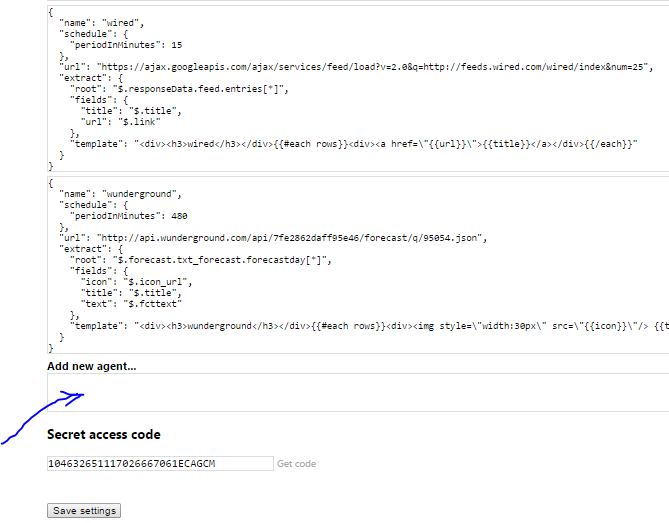Click the "$.icon_url" field line

pyautogui.click(x=137, y=282)
